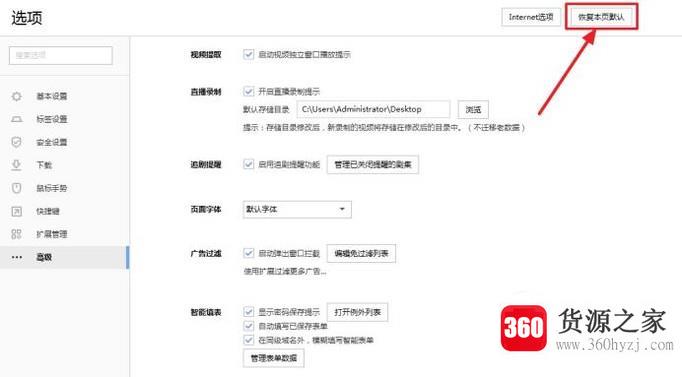Image resolution: width=682 pixels, height=377 pixels.
Task: Toggle 模糊填写智能表单 checkbox
Action: (x=248, y=340)
